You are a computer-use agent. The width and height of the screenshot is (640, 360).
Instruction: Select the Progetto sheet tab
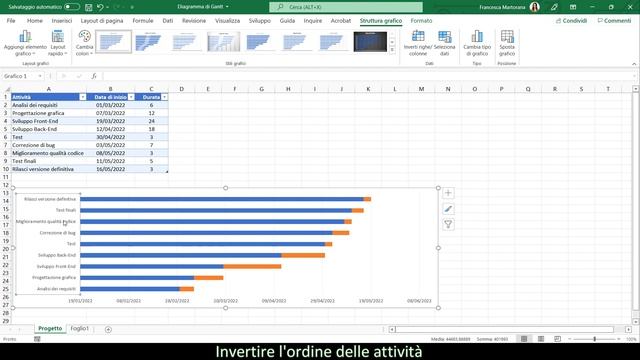tap(50, 329)
